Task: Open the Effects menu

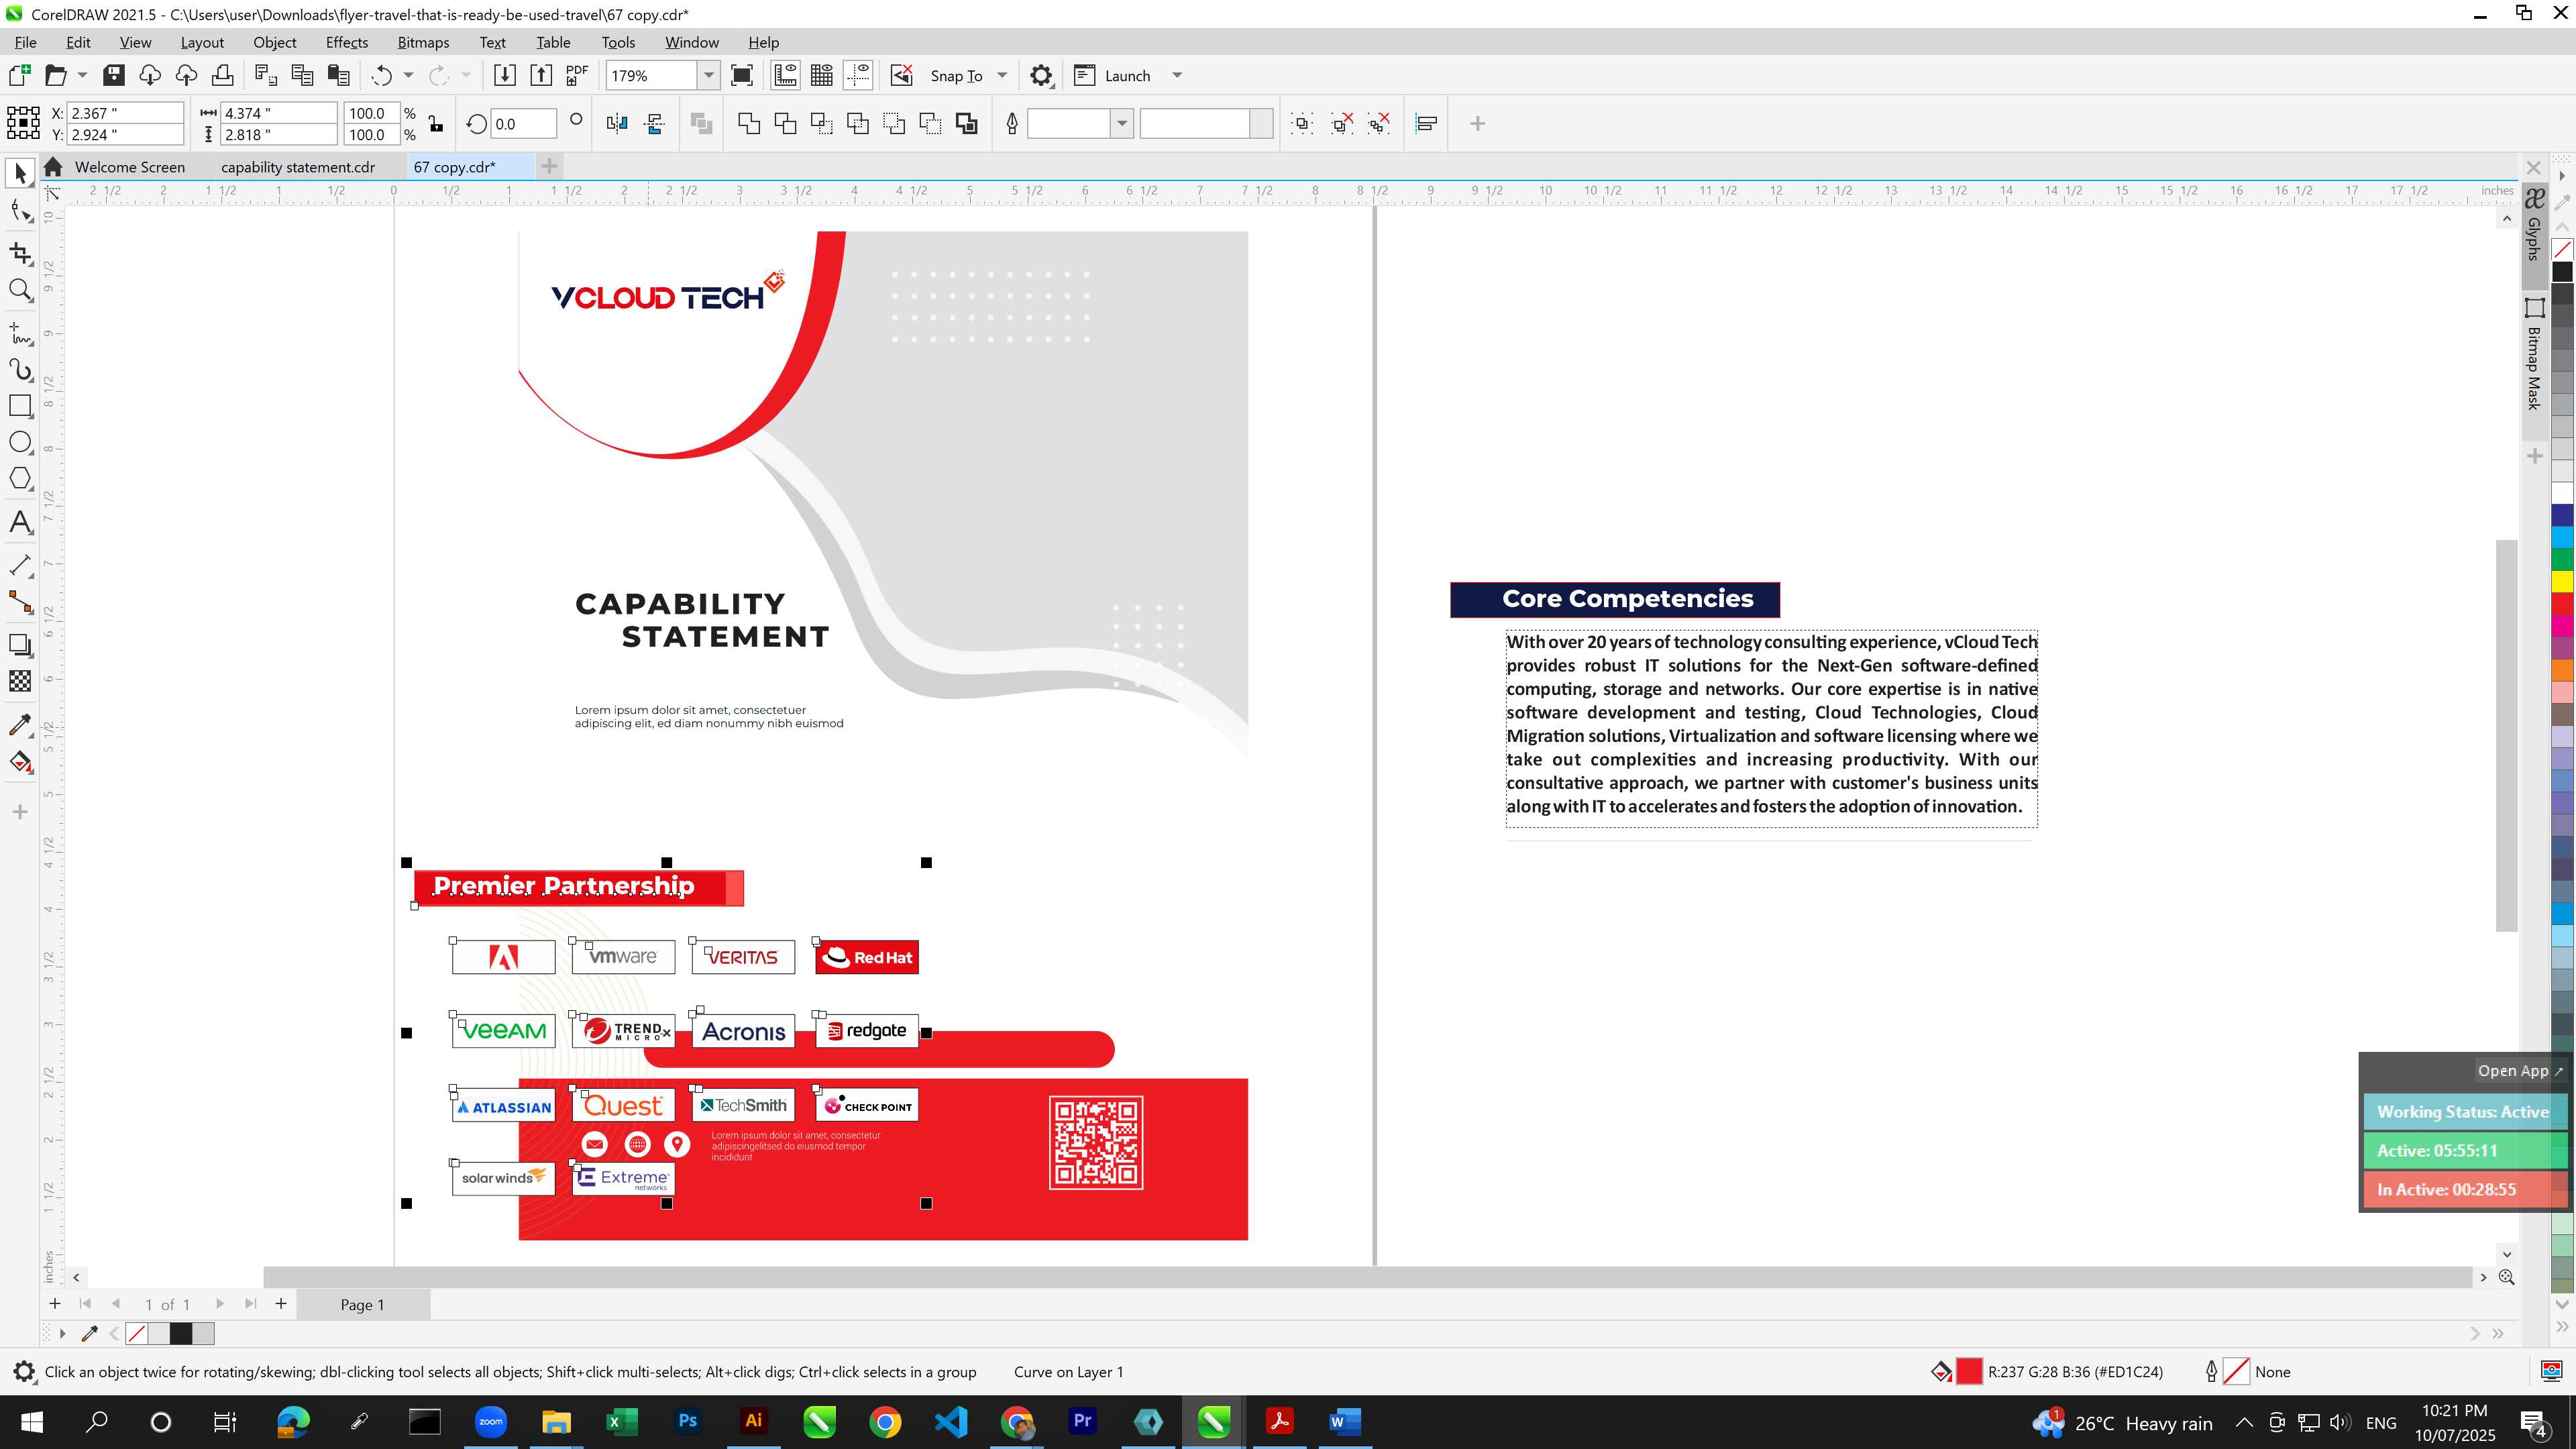Action: click(346, 42)
